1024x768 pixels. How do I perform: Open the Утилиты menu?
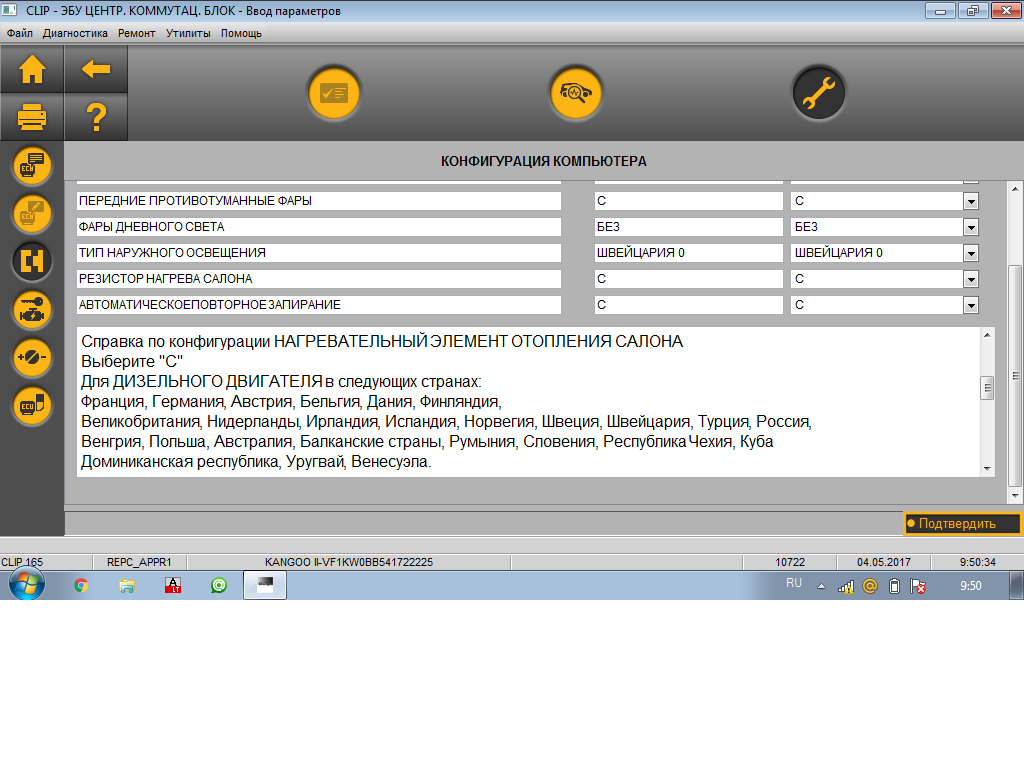188,33
